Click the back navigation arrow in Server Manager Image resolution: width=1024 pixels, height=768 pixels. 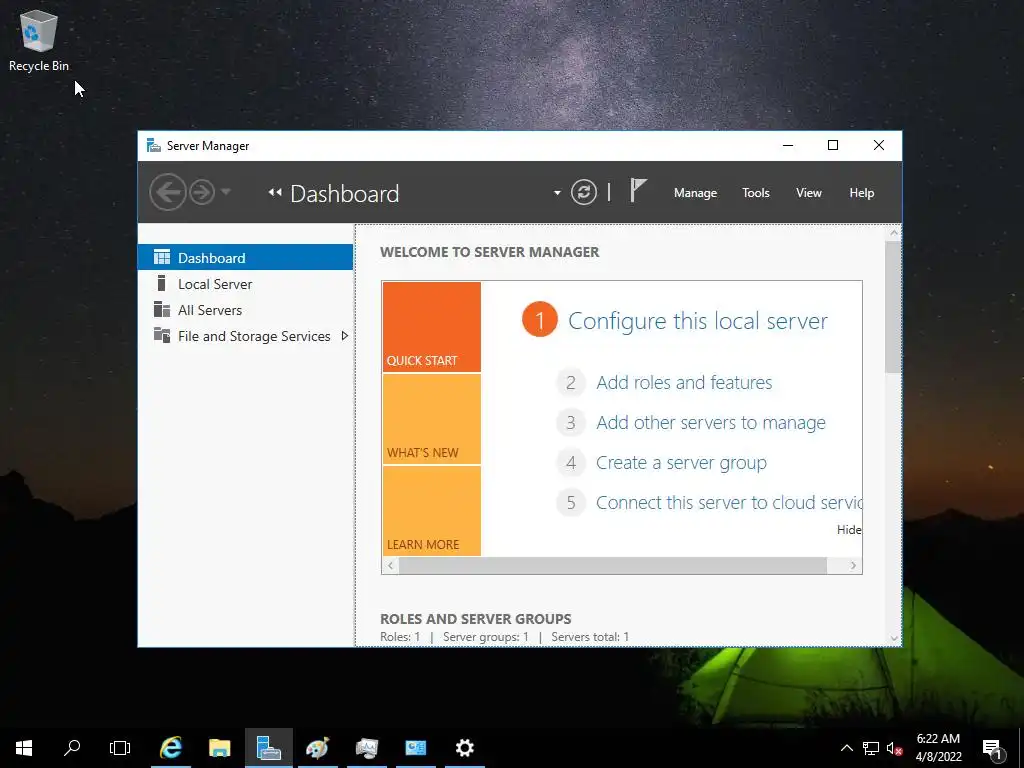[x=167, y=193]
